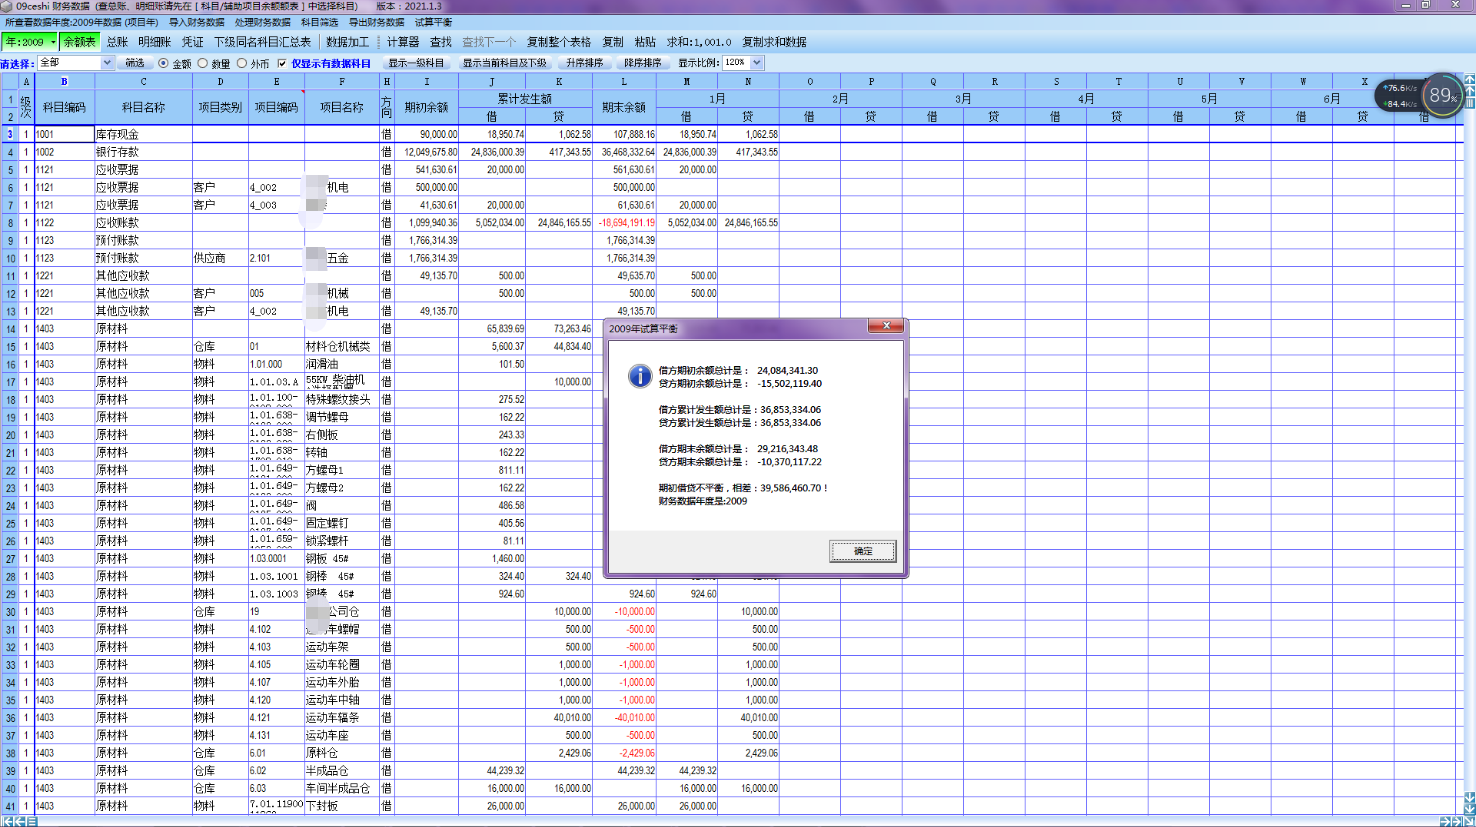This screenshot has height=827, width=1476.
Task: Click 复制整个表格 in the toolbar
Action: (559, 42)
